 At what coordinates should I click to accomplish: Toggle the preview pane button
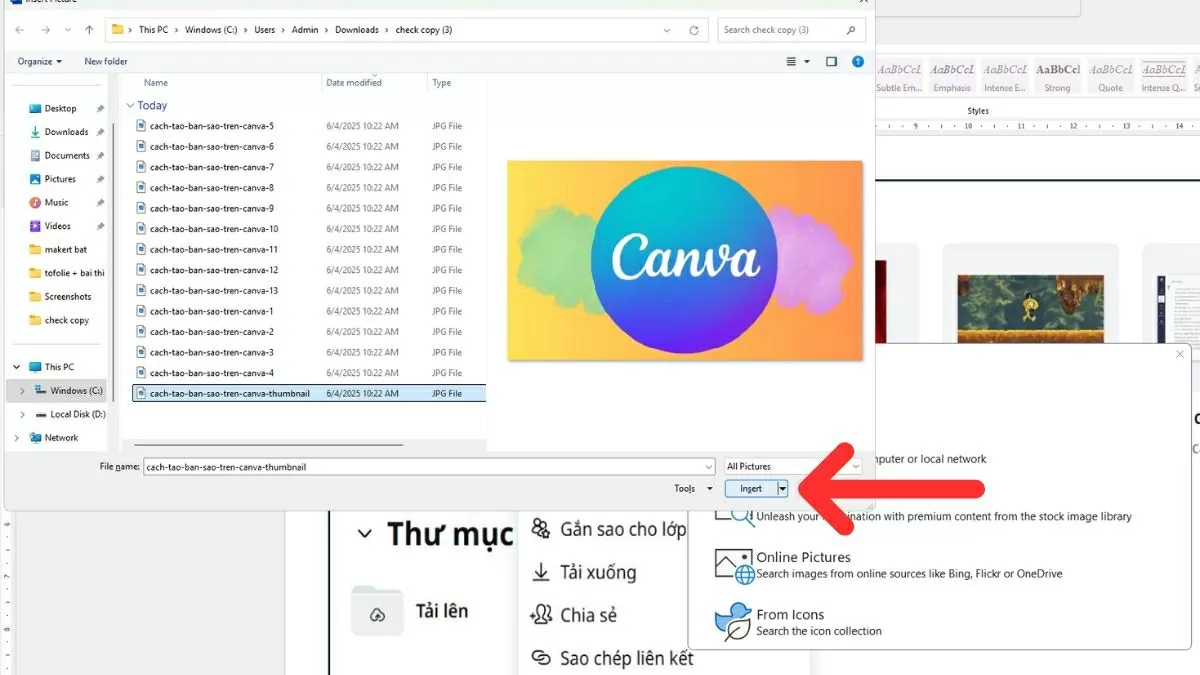point(831,61)
